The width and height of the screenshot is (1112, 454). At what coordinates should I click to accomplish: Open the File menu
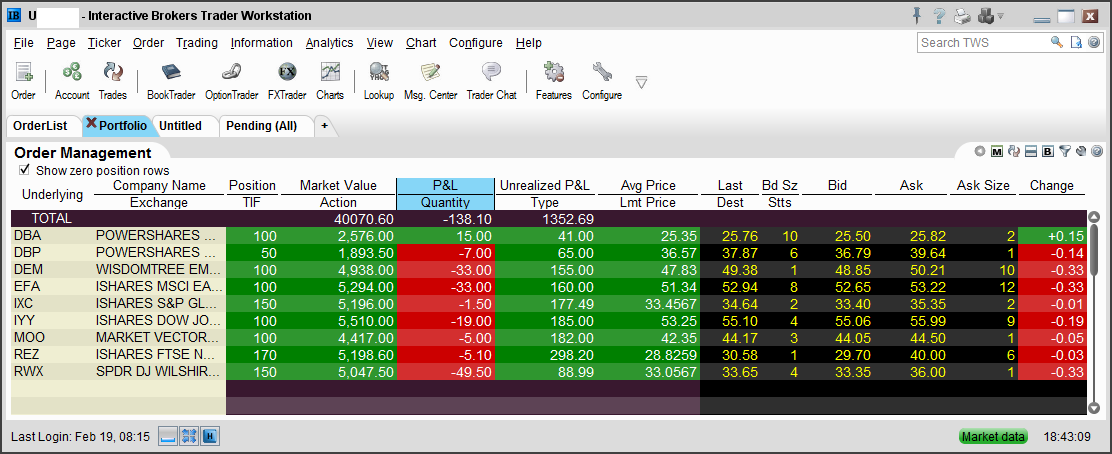click(23, 43)
